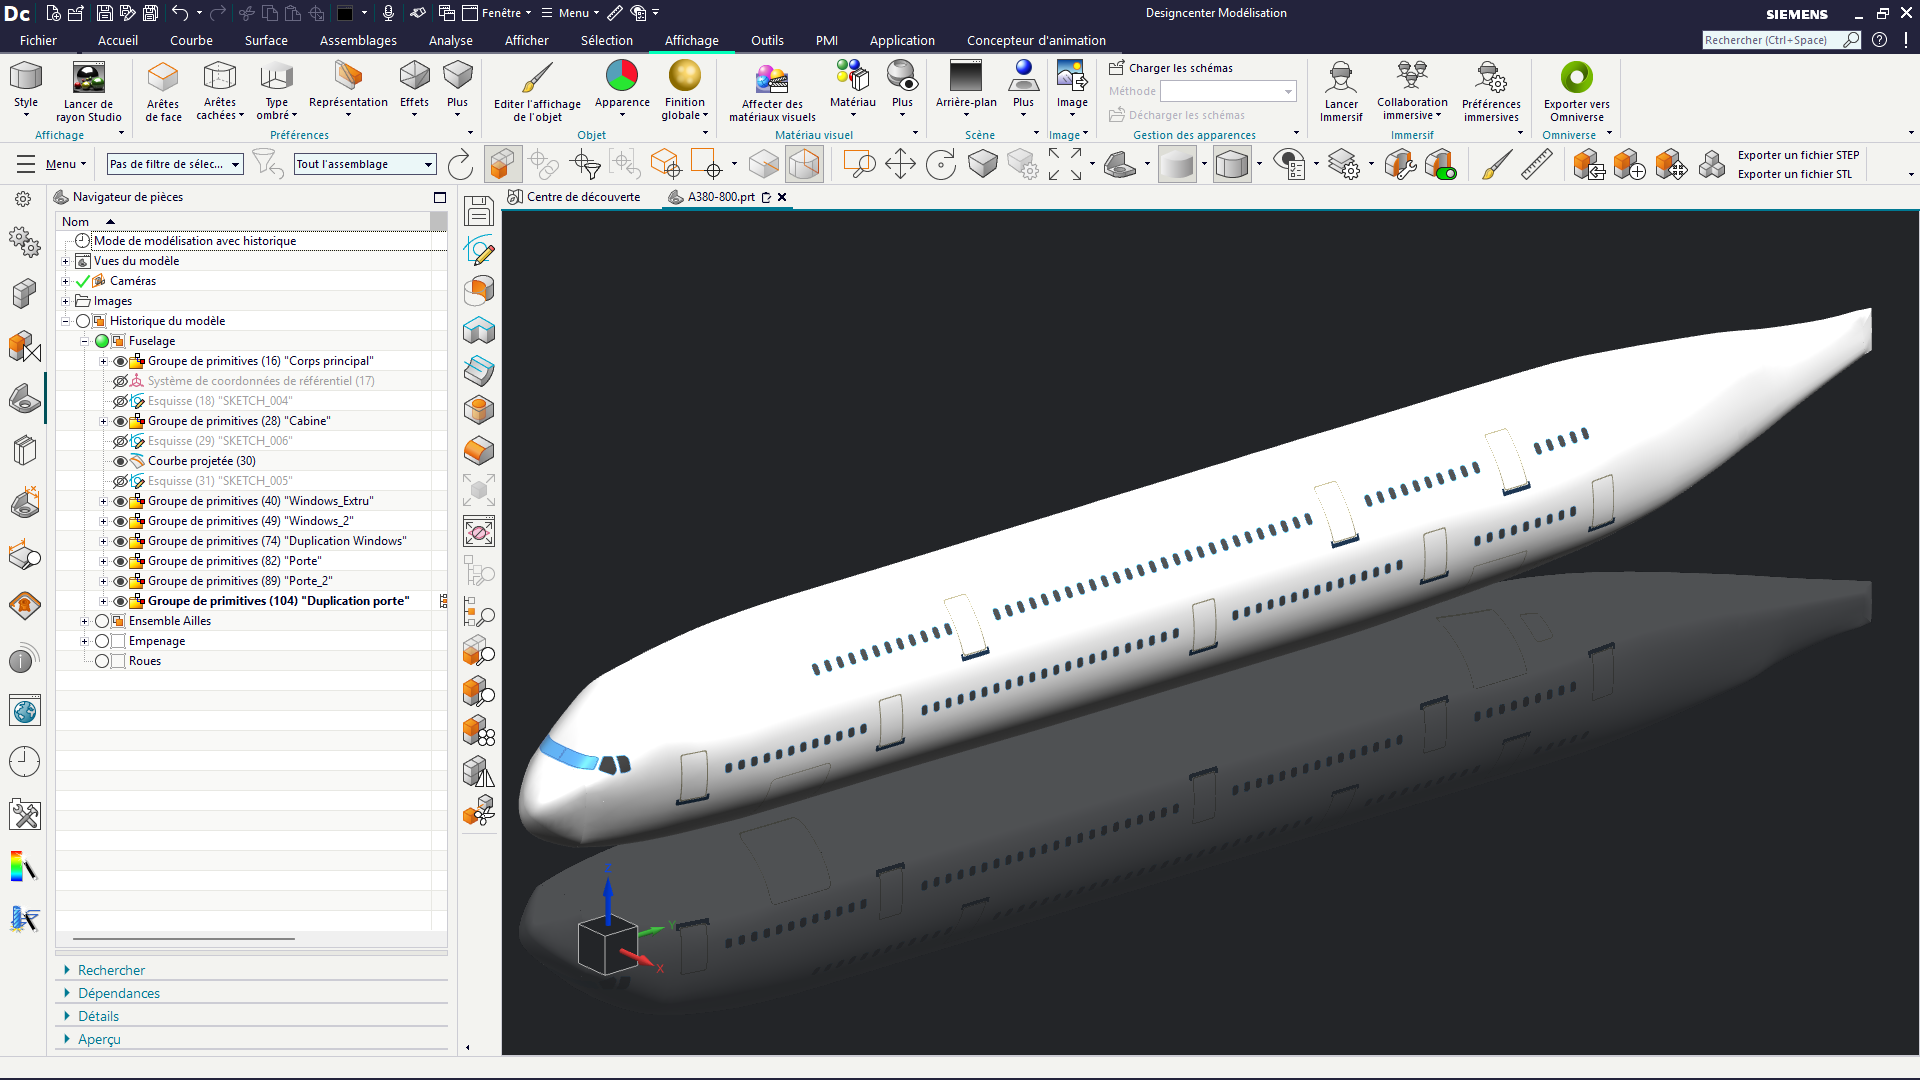This screenshot has width=1920, height=1080.
Task: Open "Tout l'assemblage" scope dropdown
Action: click(365, 164)
